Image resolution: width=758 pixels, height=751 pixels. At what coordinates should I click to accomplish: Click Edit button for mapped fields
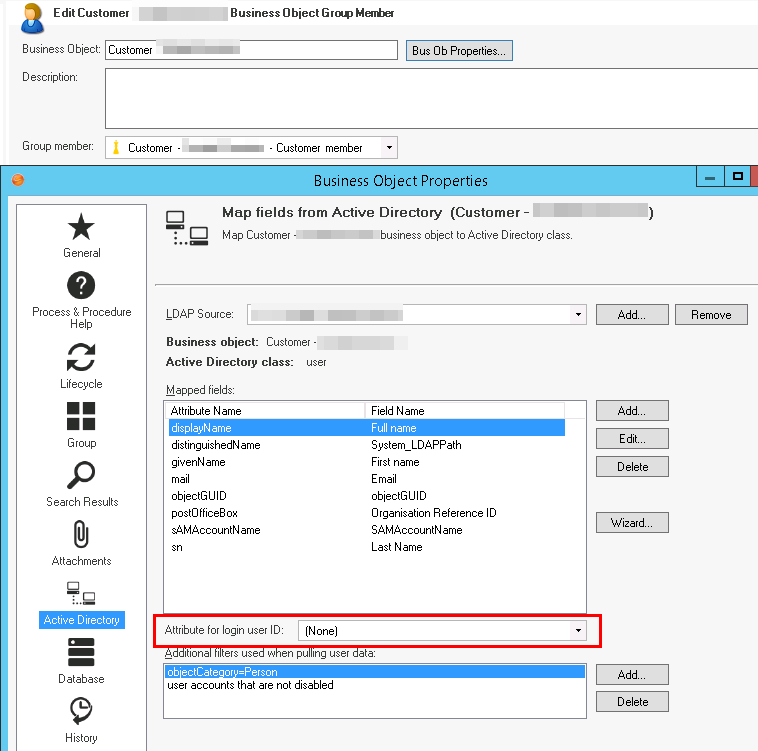coord(632,439)
